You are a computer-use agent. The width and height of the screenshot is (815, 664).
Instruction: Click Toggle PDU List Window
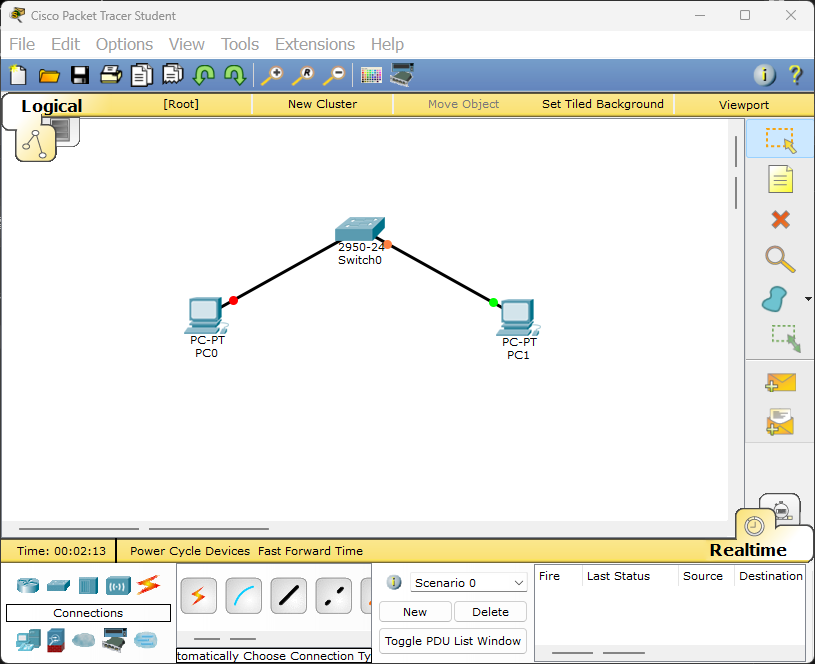453,641
